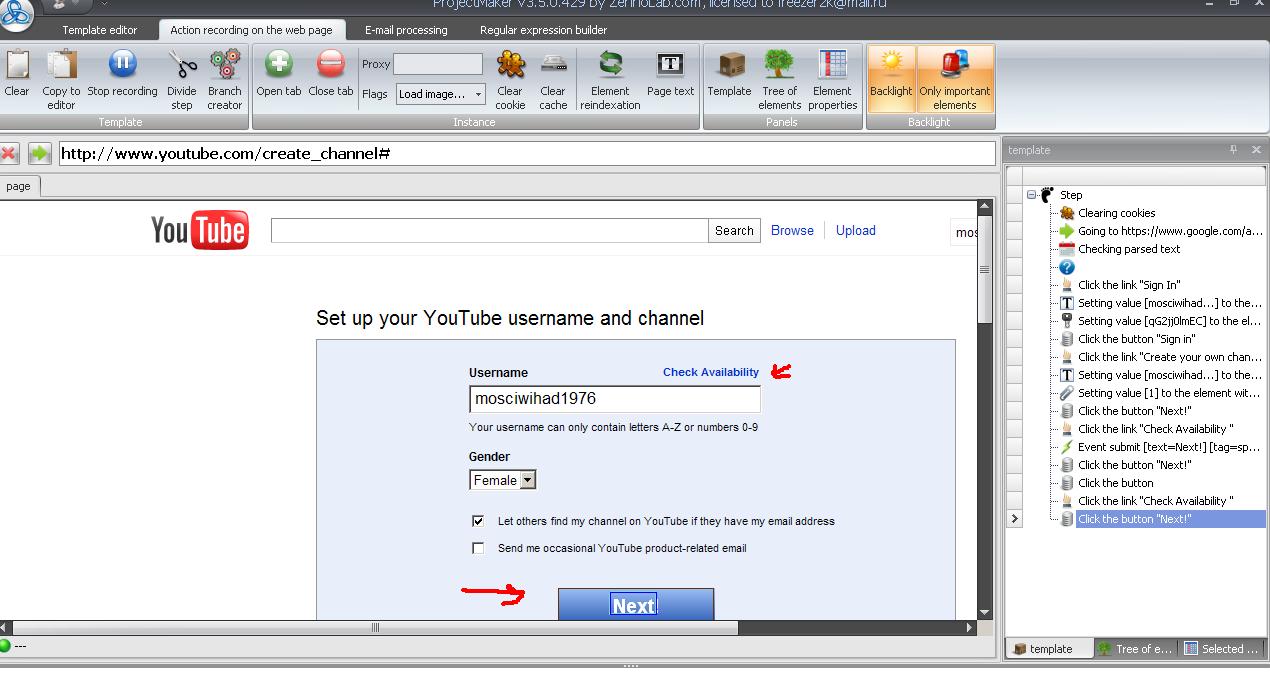1270x681 pixels.
Task: Click the red stop loading icon
Action: pyautogui.click(x=9, y=153)
